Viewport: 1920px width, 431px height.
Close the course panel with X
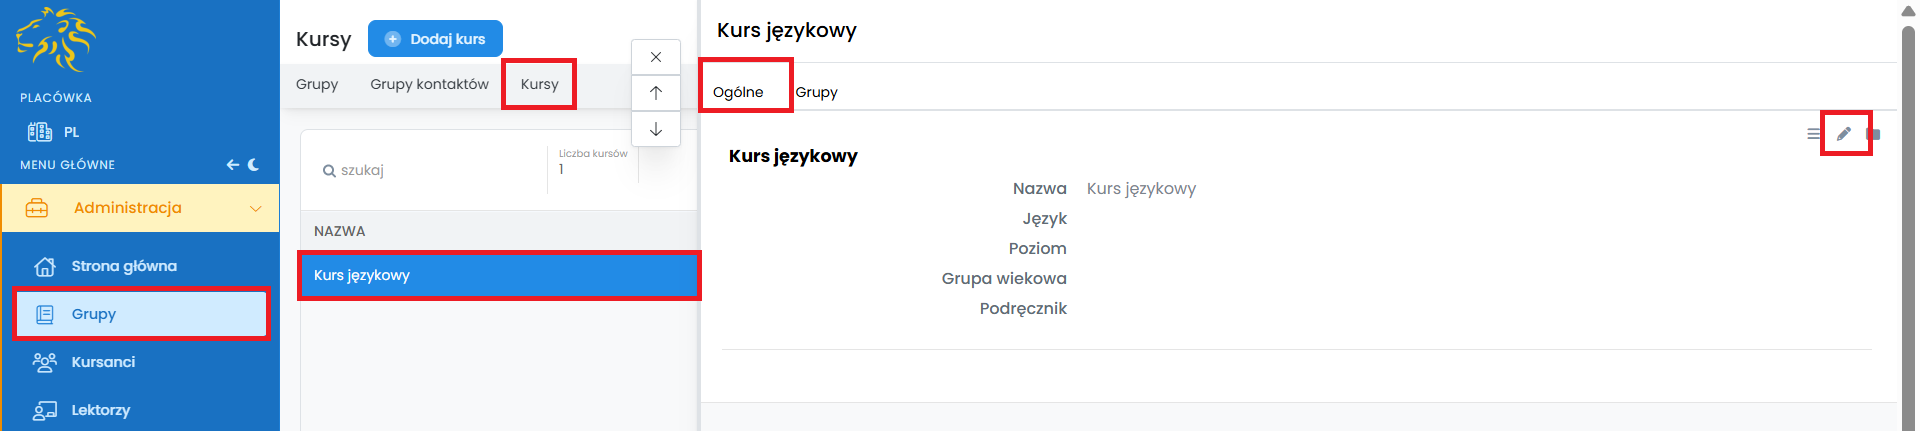click(656, 57)
